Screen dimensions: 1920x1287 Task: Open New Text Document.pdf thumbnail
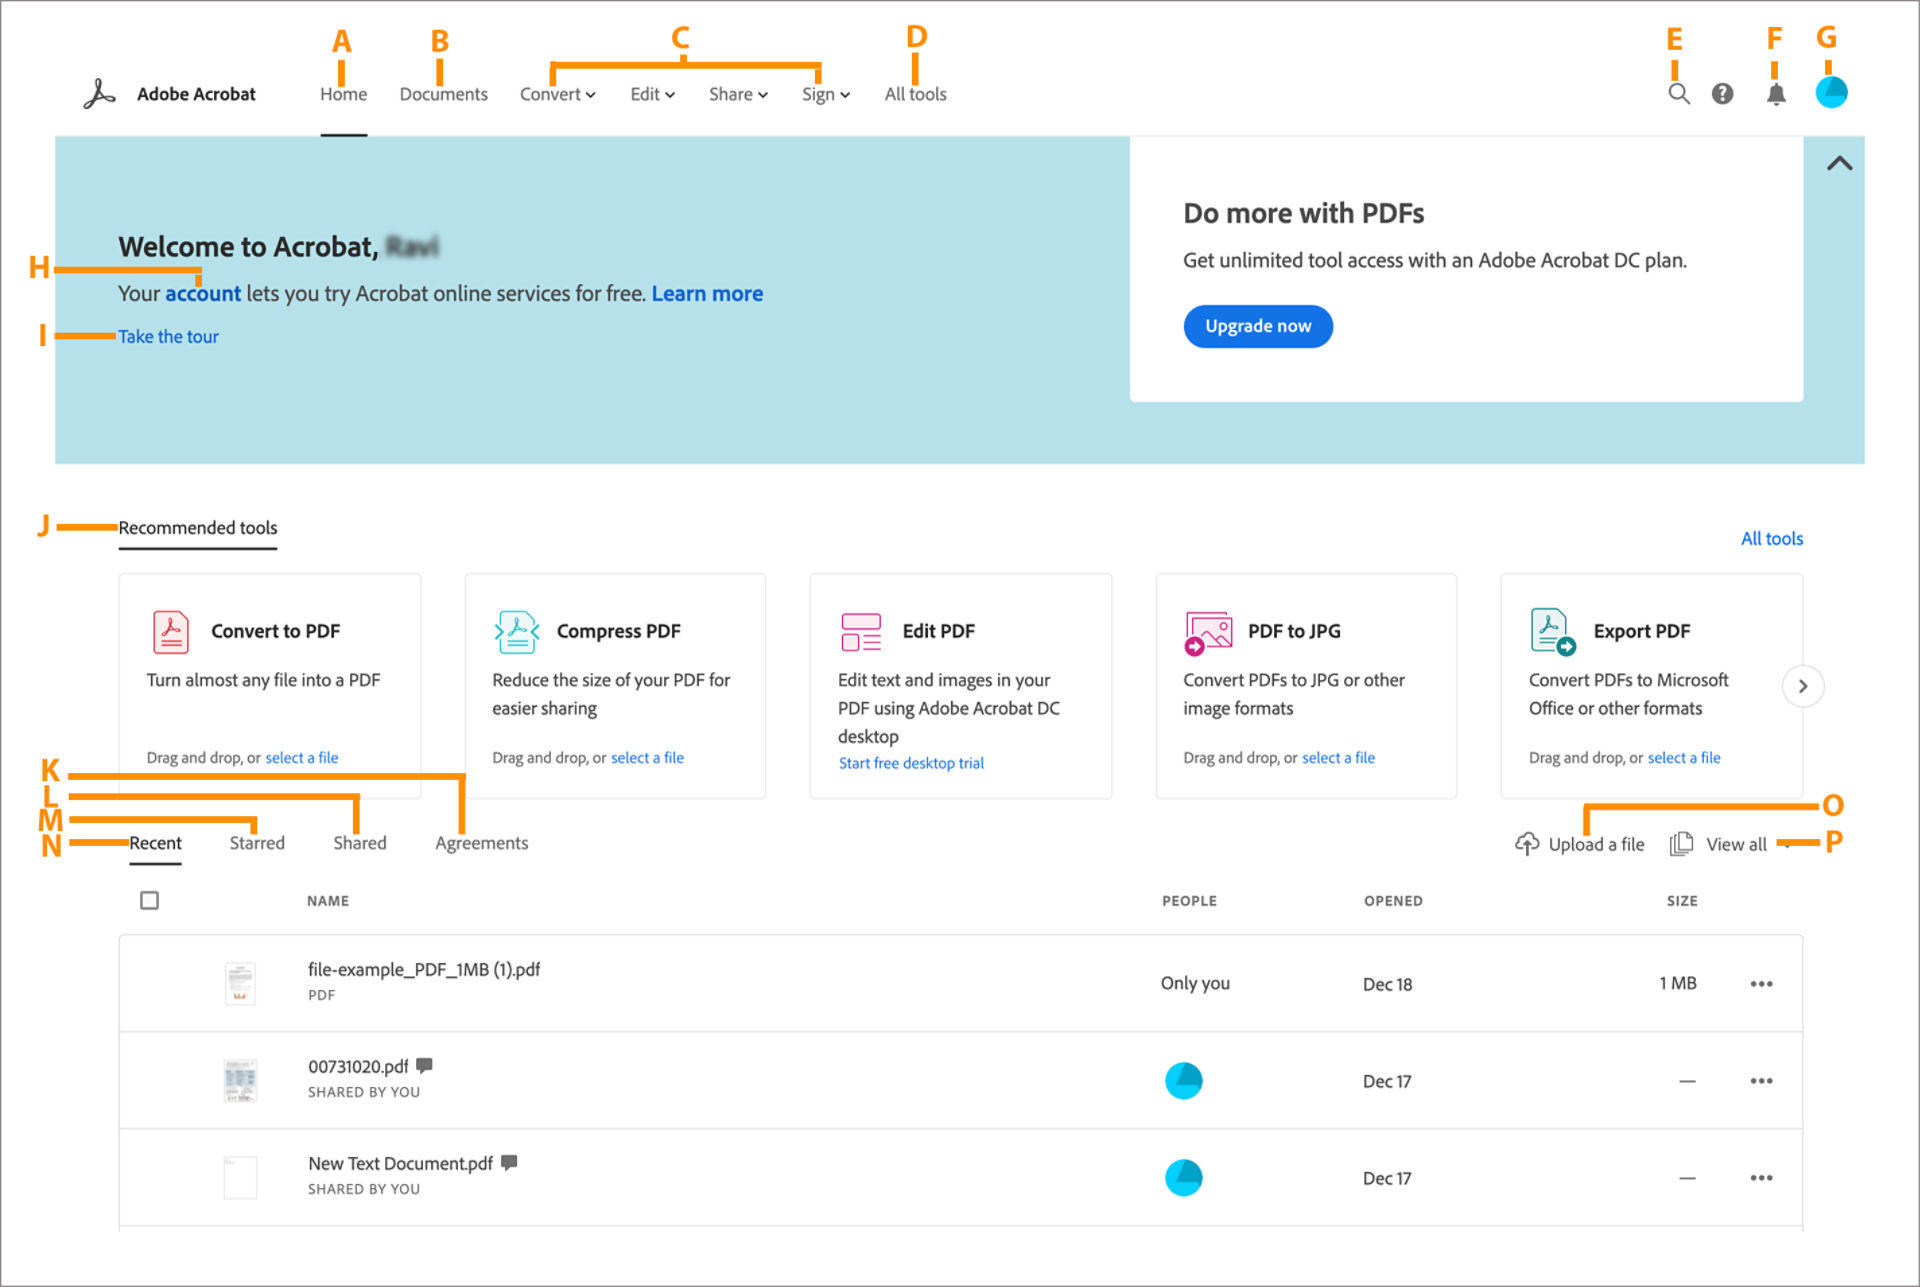click(240, 1177)
